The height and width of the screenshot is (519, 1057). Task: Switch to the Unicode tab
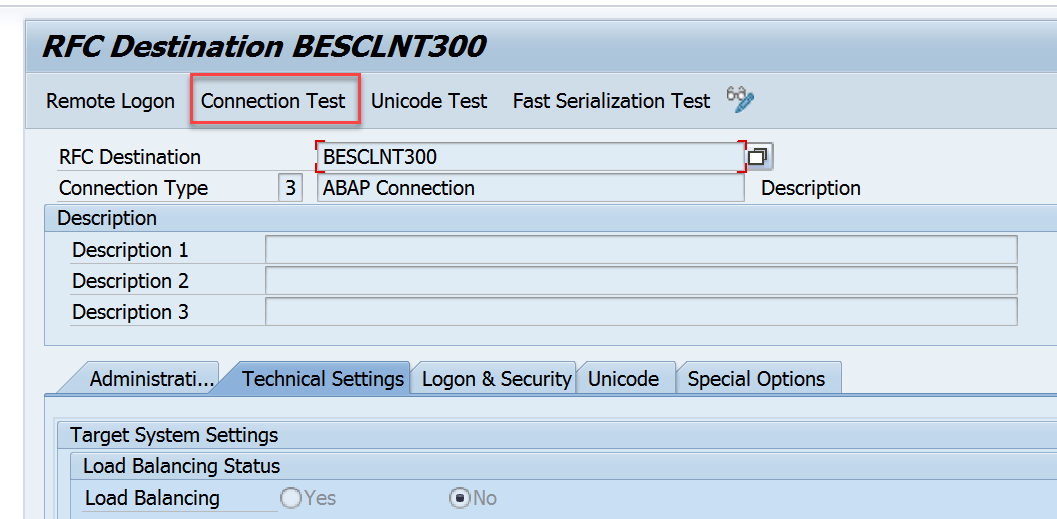coord(623,379)
